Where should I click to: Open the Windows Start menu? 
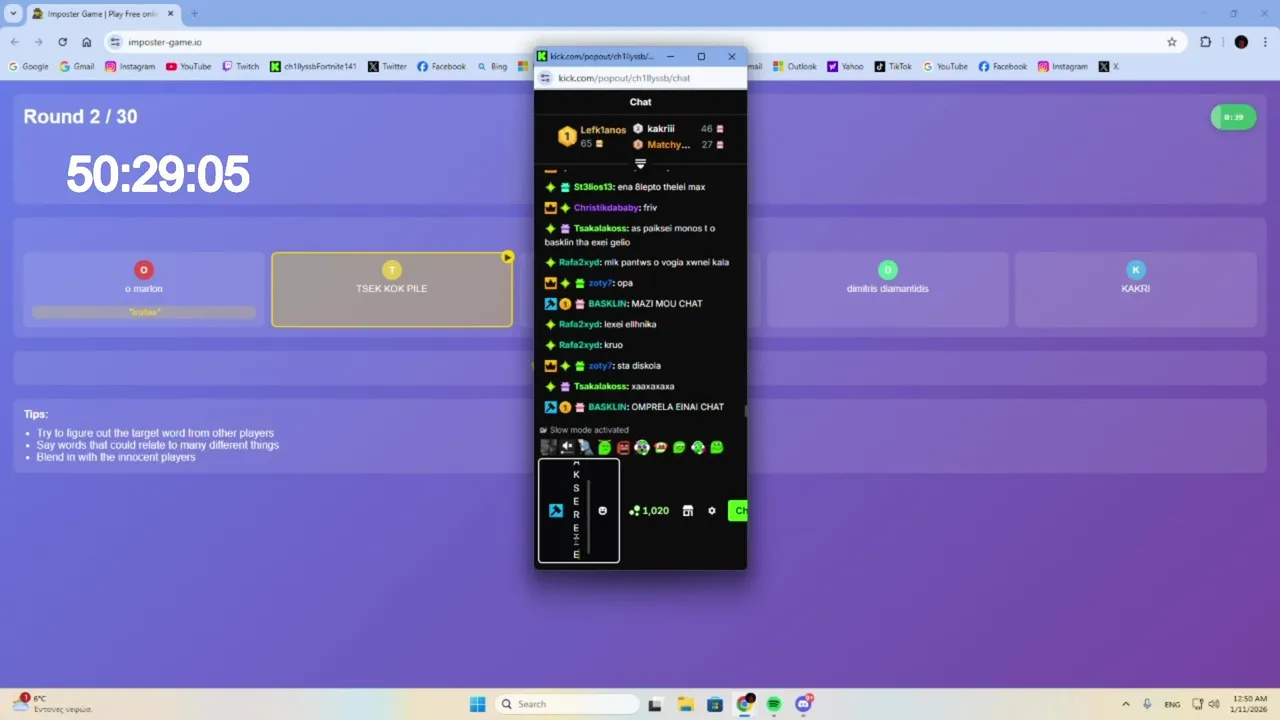[478, 704]
